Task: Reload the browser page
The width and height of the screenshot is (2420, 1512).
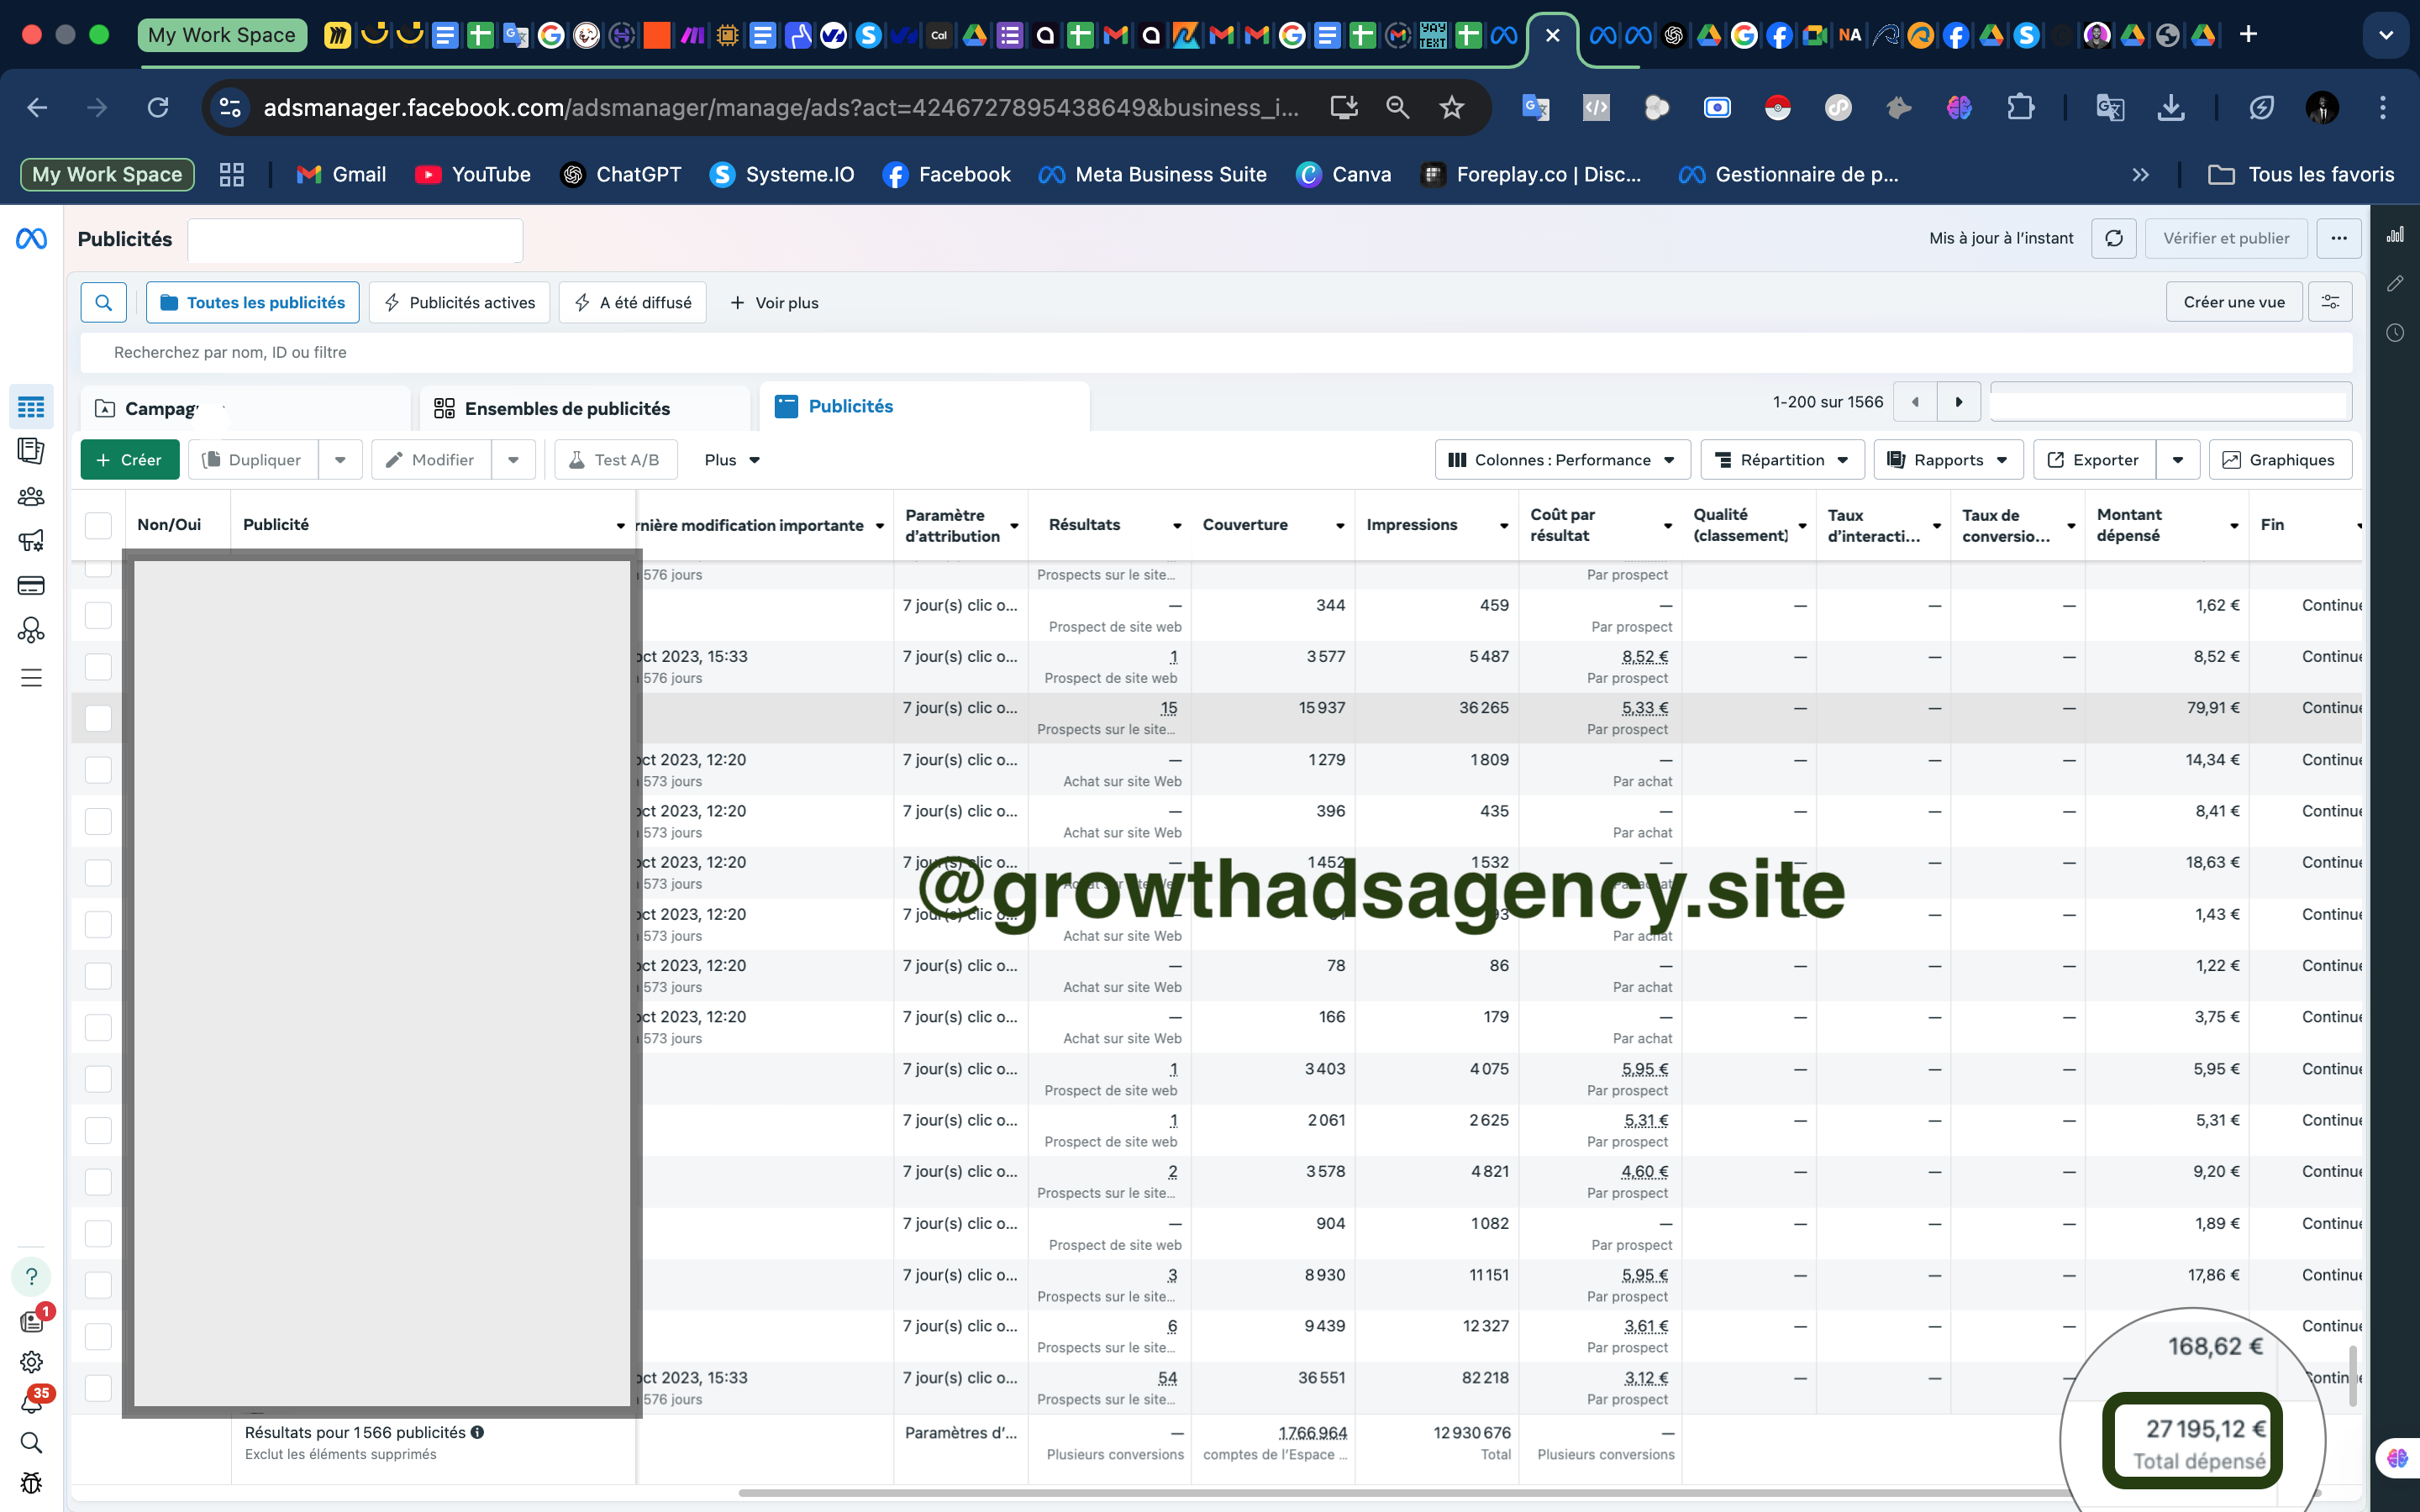Action: [158, 107]
